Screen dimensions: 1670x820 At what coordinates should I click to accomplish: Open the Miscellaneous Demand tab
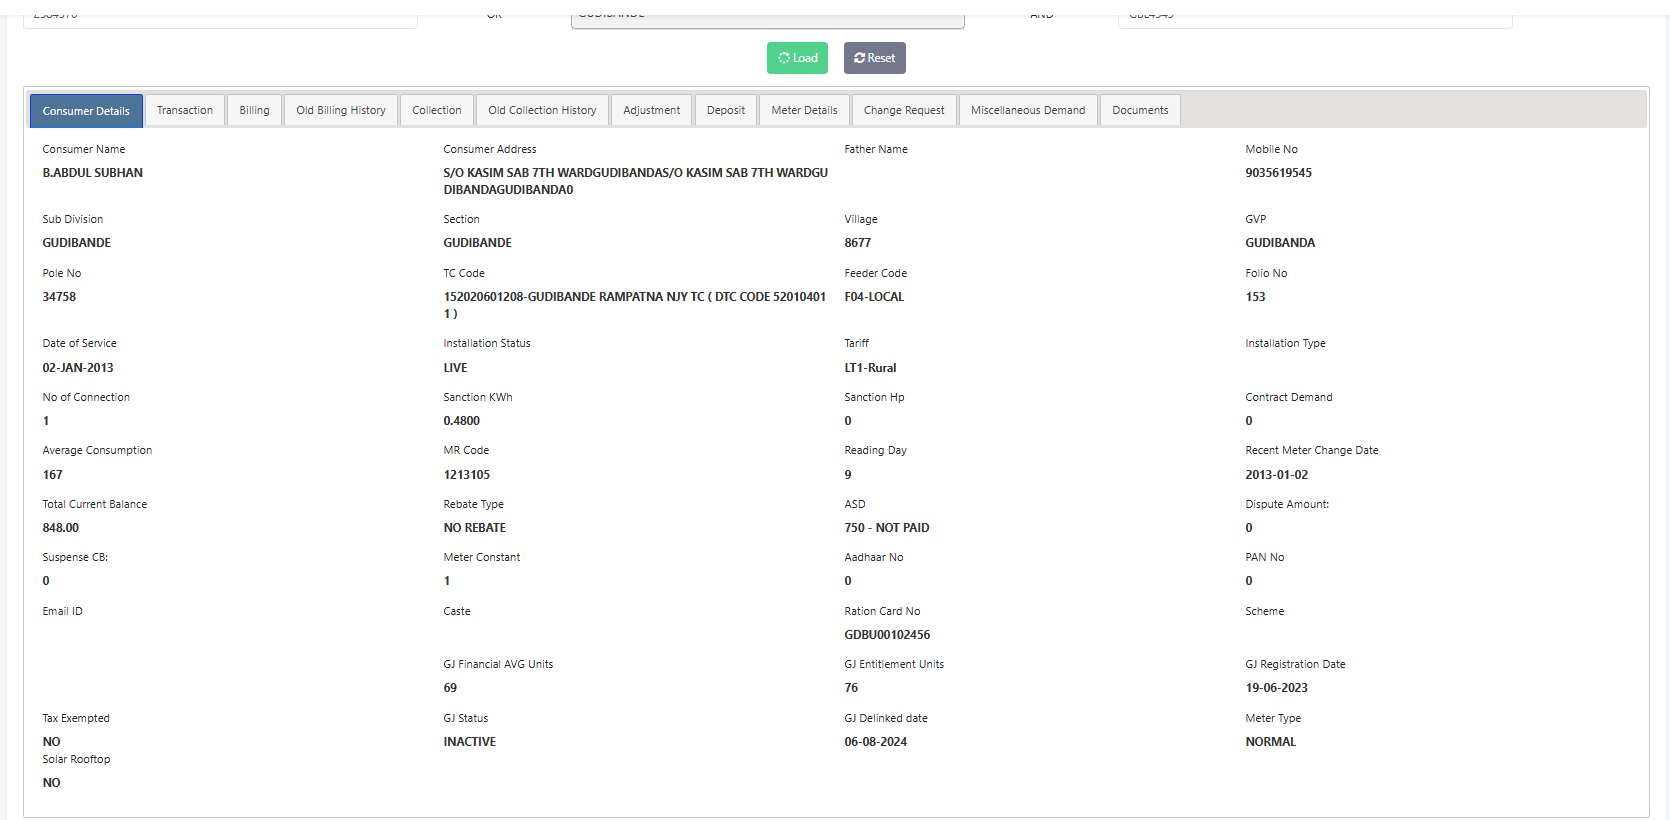1028,110
